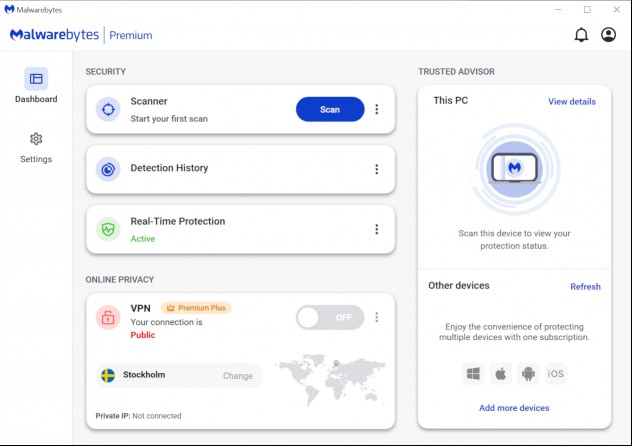Click Private IP: Not connected text
The height and width of the screenshot is (446, 632).
(138, 416)
